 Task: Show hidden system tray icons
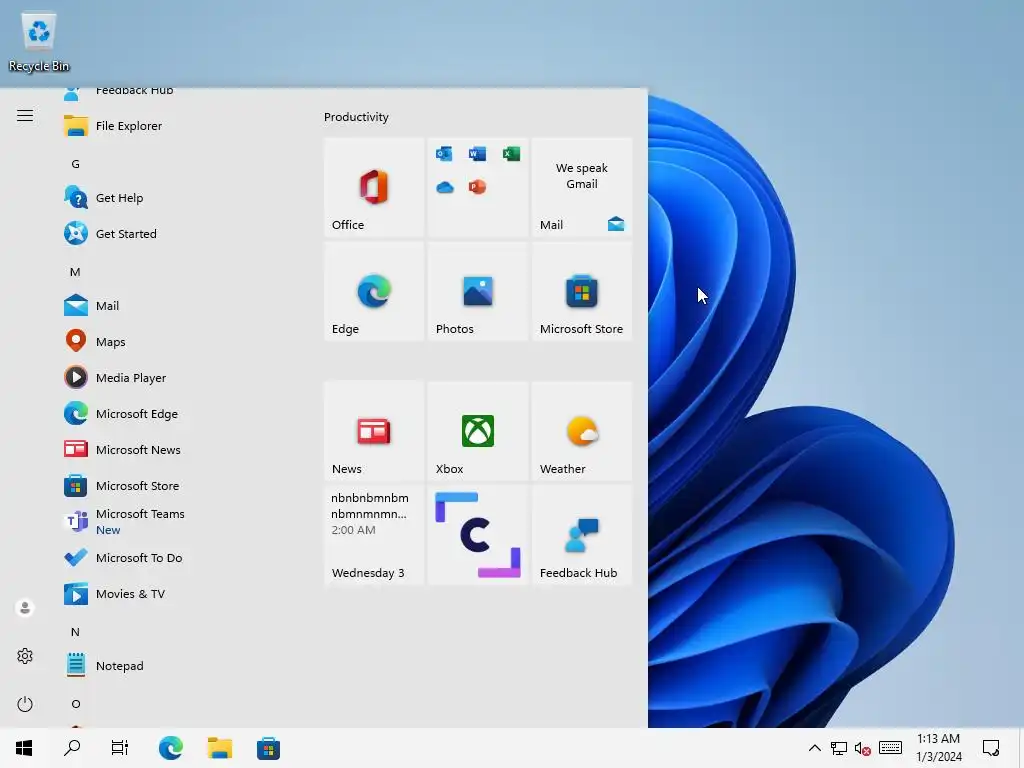pyautogui.click(x=814, y=748)
